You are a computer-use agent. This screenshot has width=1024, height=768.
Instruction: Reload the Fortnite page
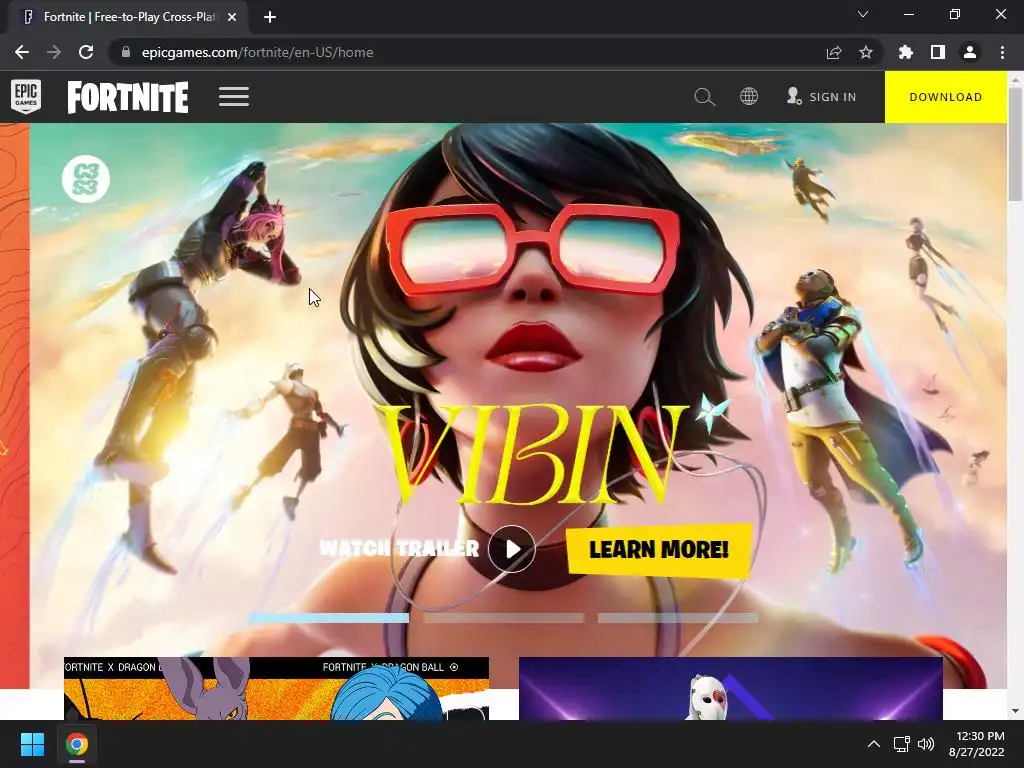click(86, 52)
